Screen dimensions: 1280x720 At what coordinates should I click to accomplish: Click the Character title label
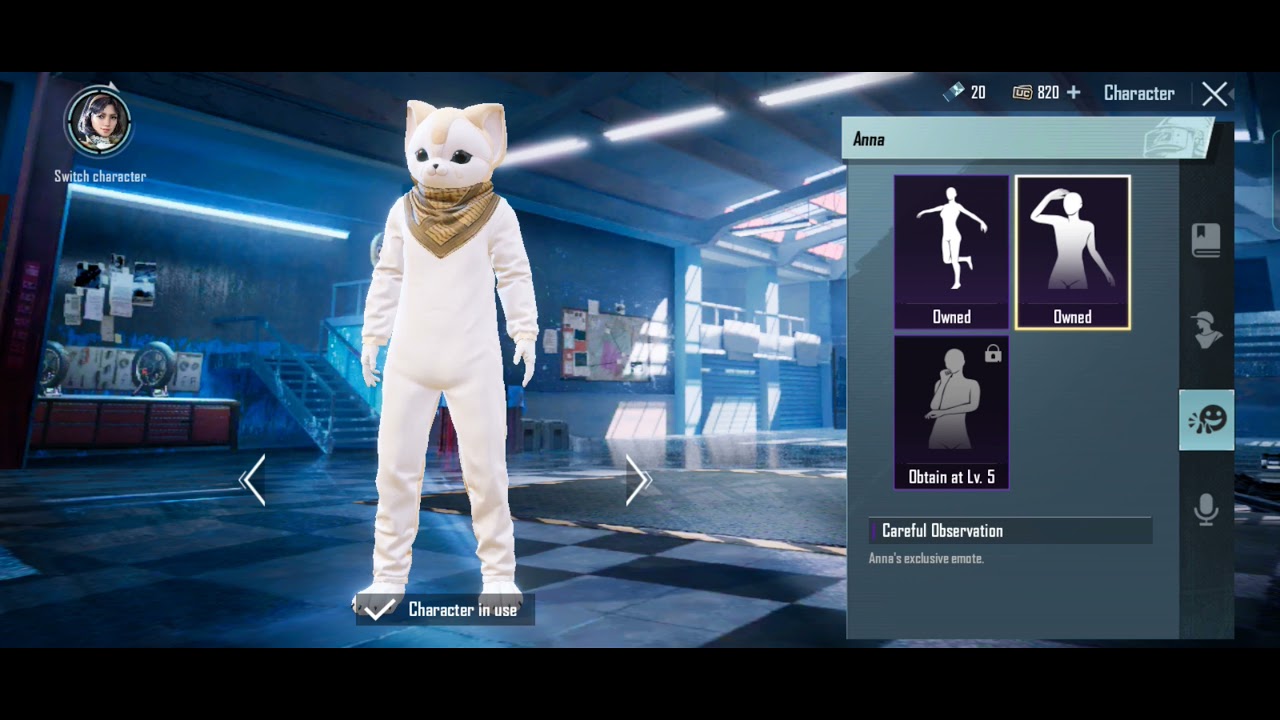pyautogui.click(x=1139, y=93)
